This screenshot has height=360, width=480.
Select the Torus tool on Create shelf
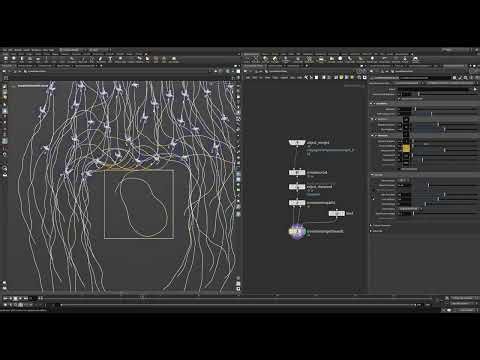click(30, 59)
